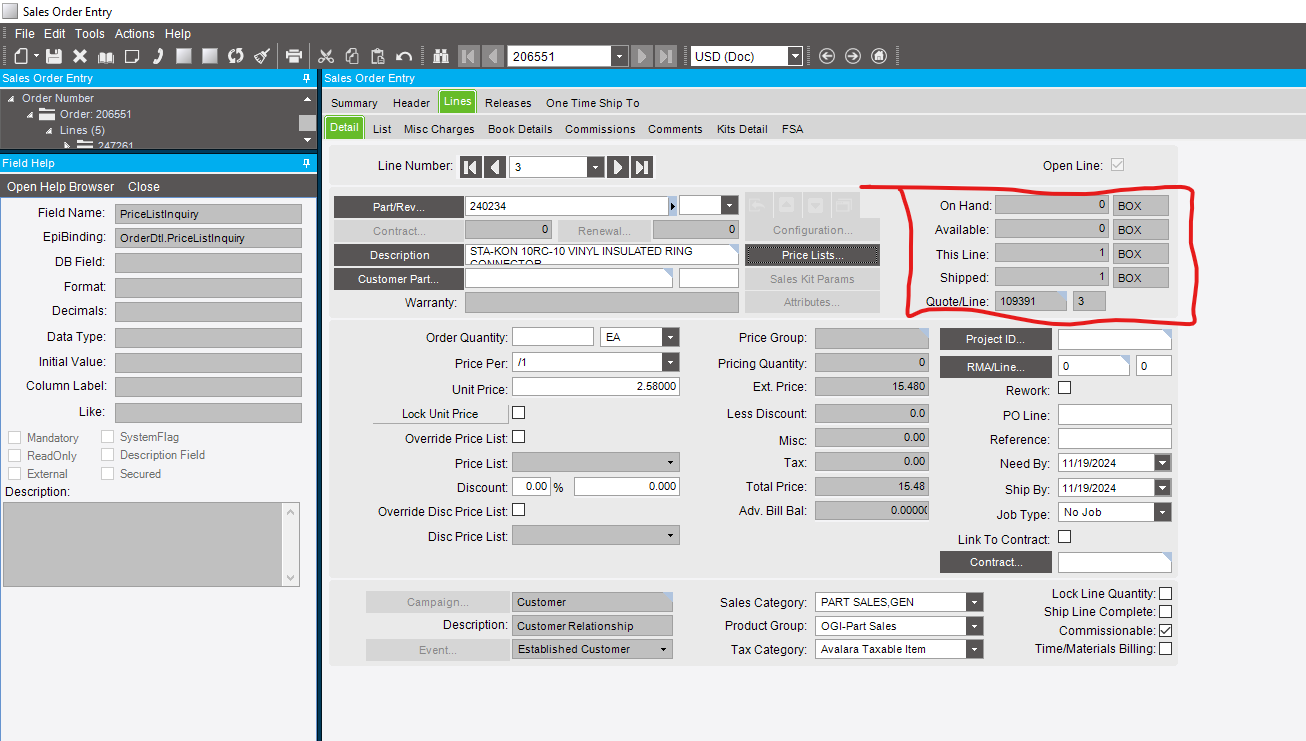Enable Override Price List checkbox
The image size is (1306, 741).
point(518,437)
